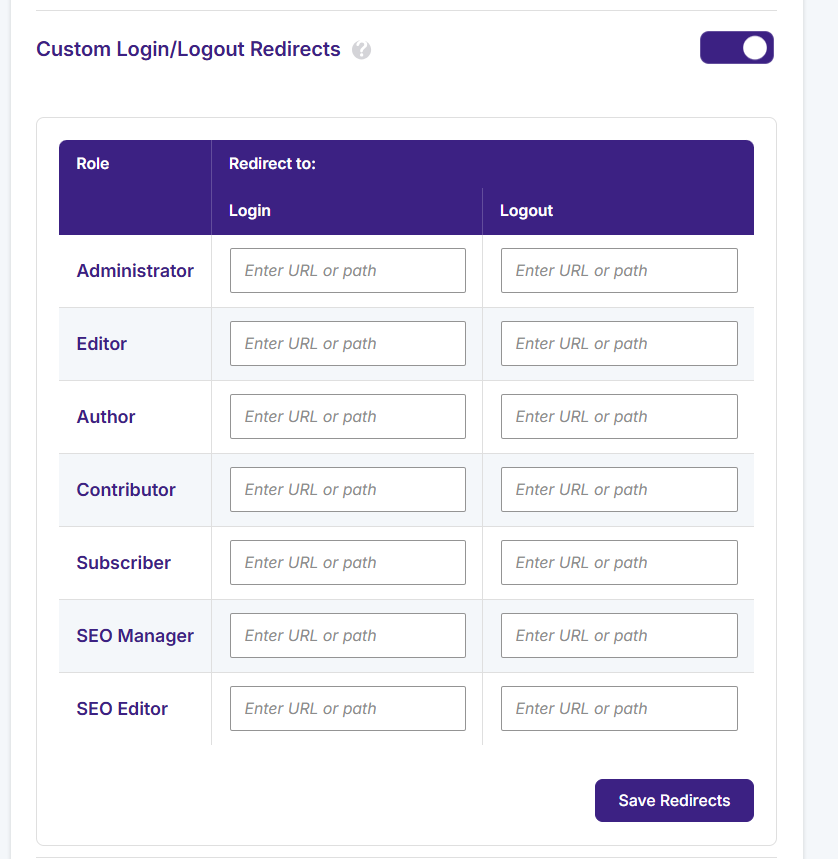Choose the Subscriber Logout URL field
This screenshot has height=859, width=838.
pos(619,563)
